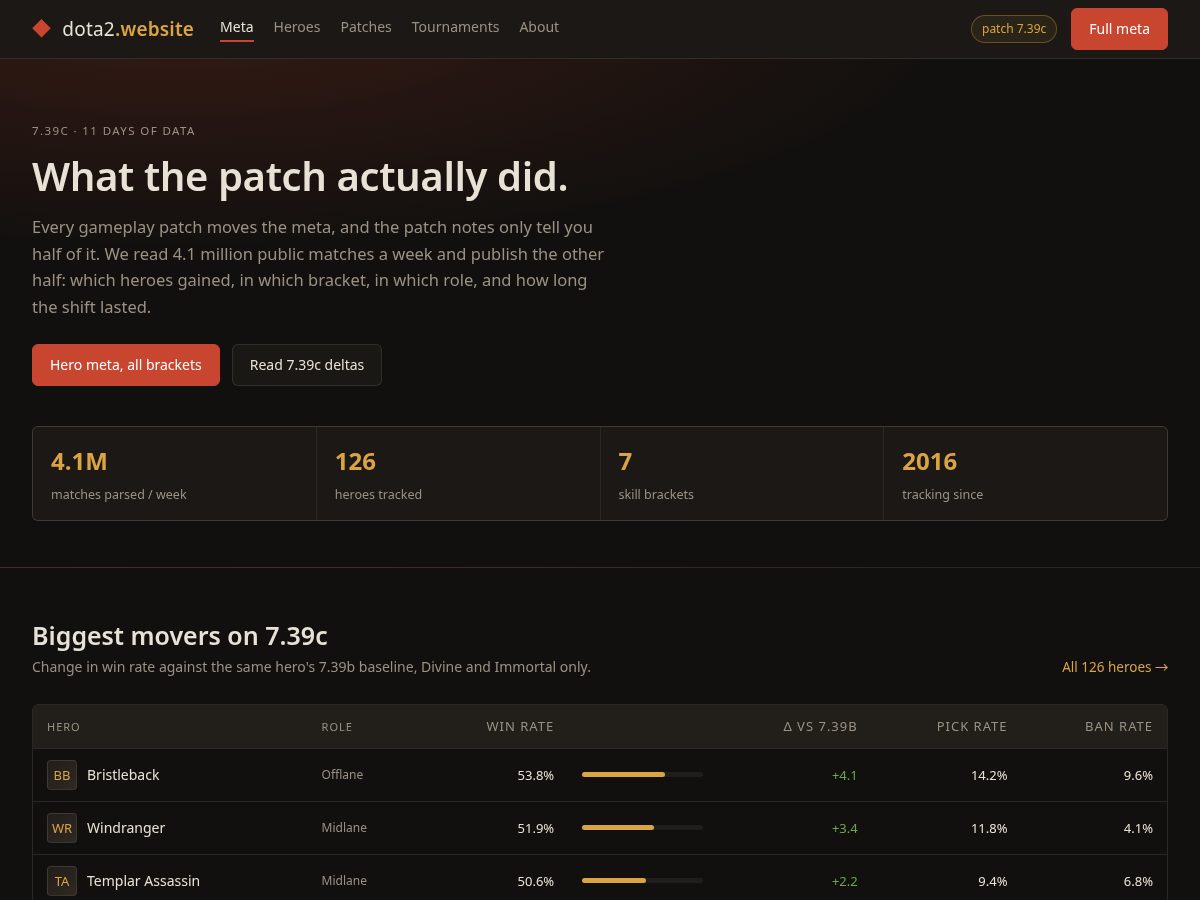Image resolution: width=1200 pixels, height=900 pixels.
Task: Click the WIN RATE column header
Action: pyautogui.click(x=520, y=727)
